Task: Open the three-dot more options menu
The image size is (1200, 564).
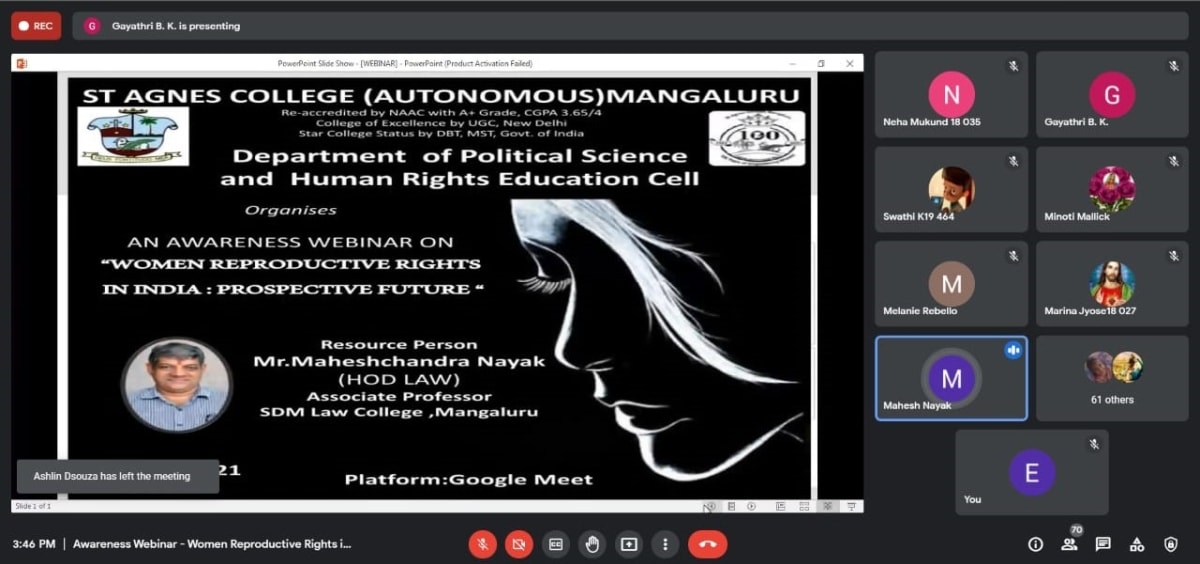Action: [x=665, y=544]
